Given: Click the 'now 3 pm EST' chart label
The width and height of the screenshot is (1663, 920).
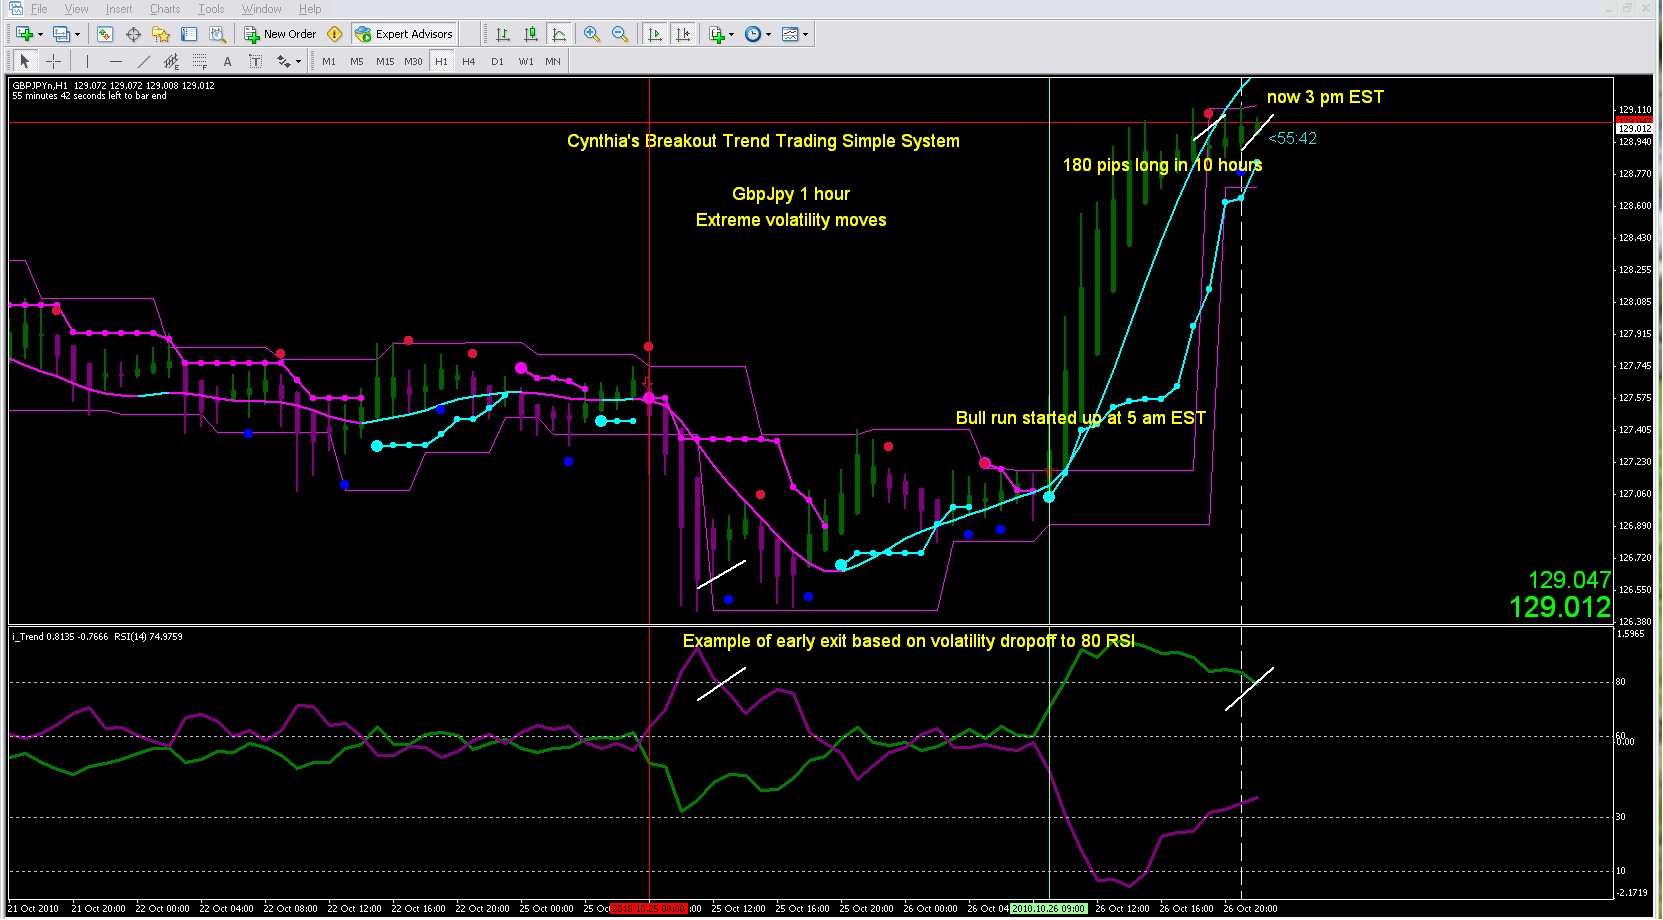Looking at the screenshot, I should (x=1325, y=97).
